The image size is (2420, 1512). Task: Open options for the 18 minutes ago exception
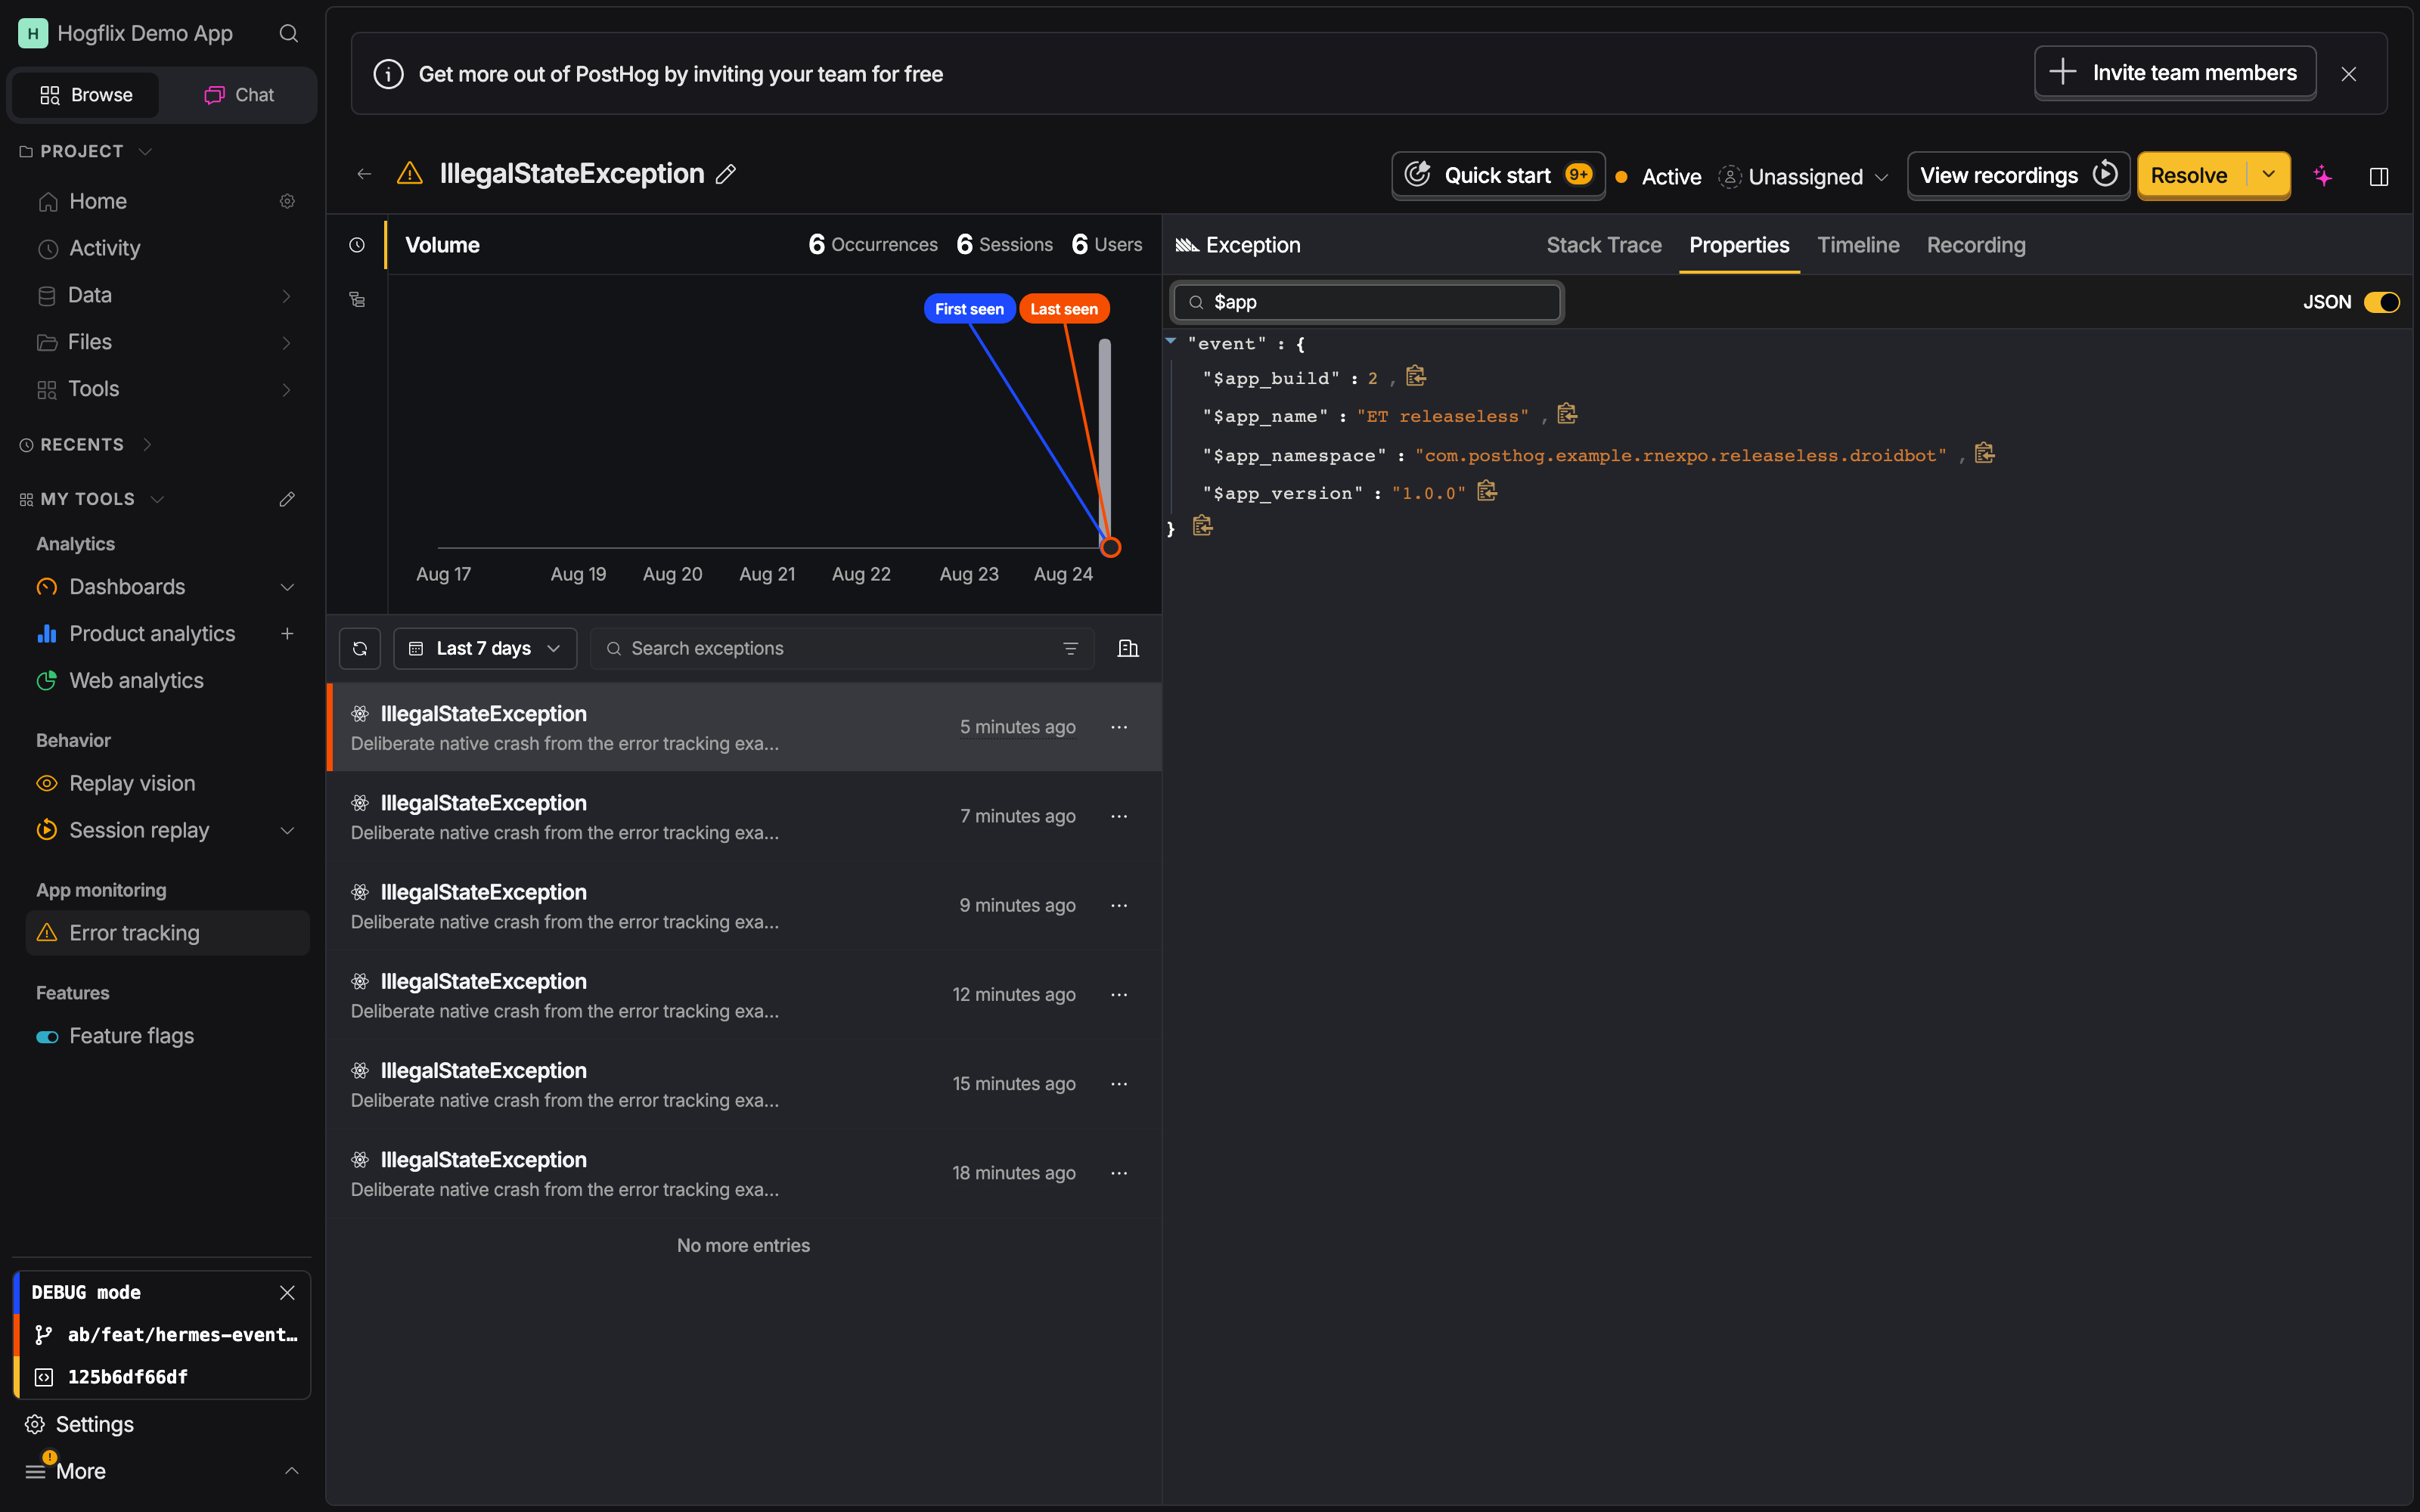1119,1173
